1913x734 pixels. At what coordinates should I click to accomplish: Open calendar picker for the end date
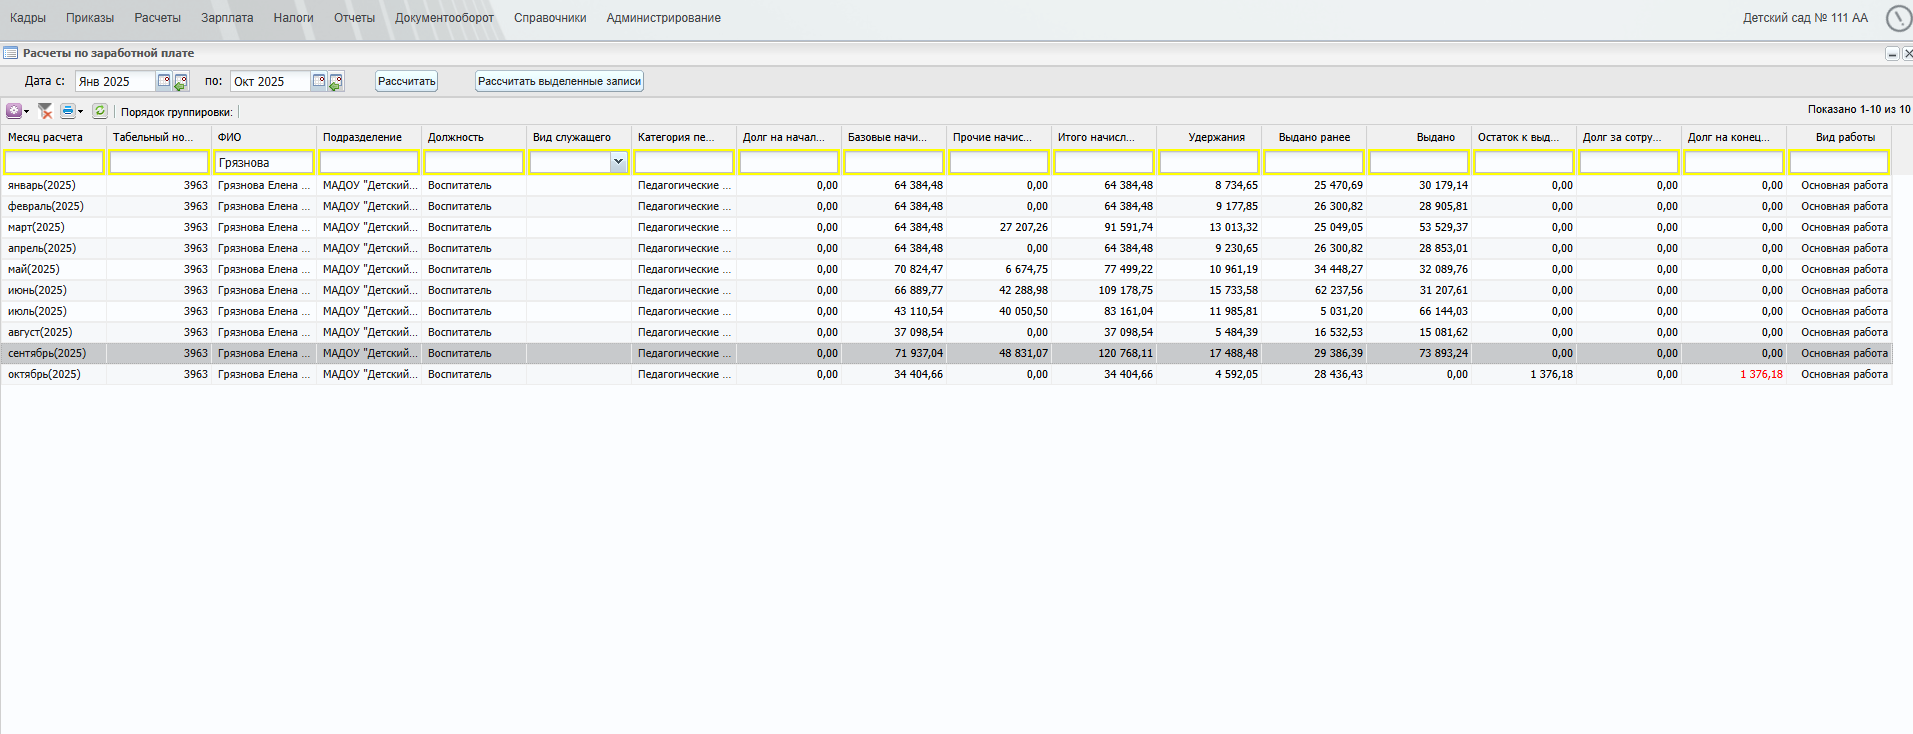319,81
